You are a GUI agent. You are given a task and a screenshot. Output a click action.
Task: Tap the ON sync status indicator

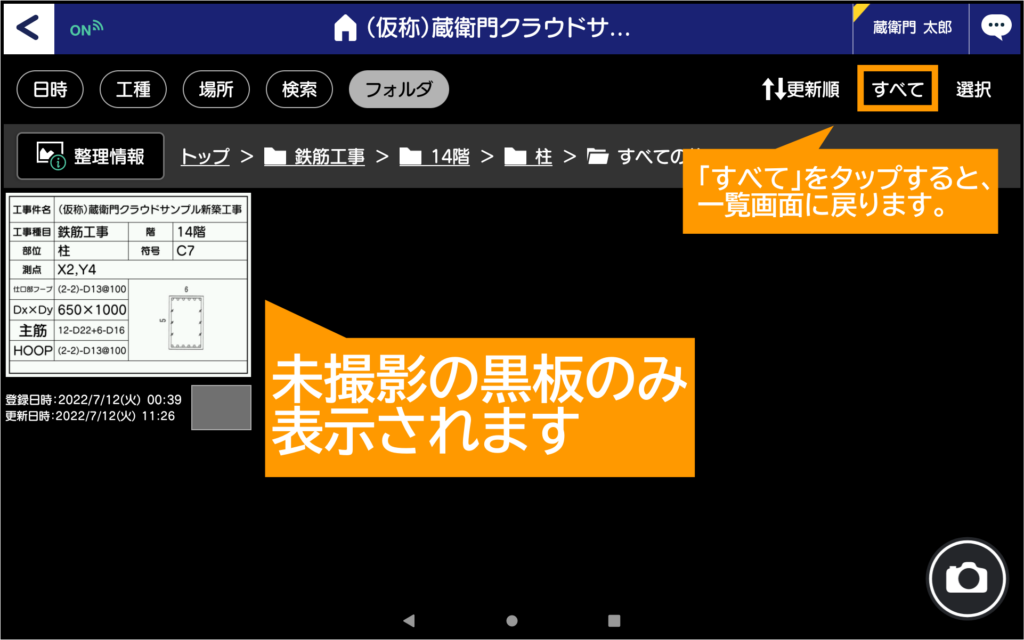(87, 29)
